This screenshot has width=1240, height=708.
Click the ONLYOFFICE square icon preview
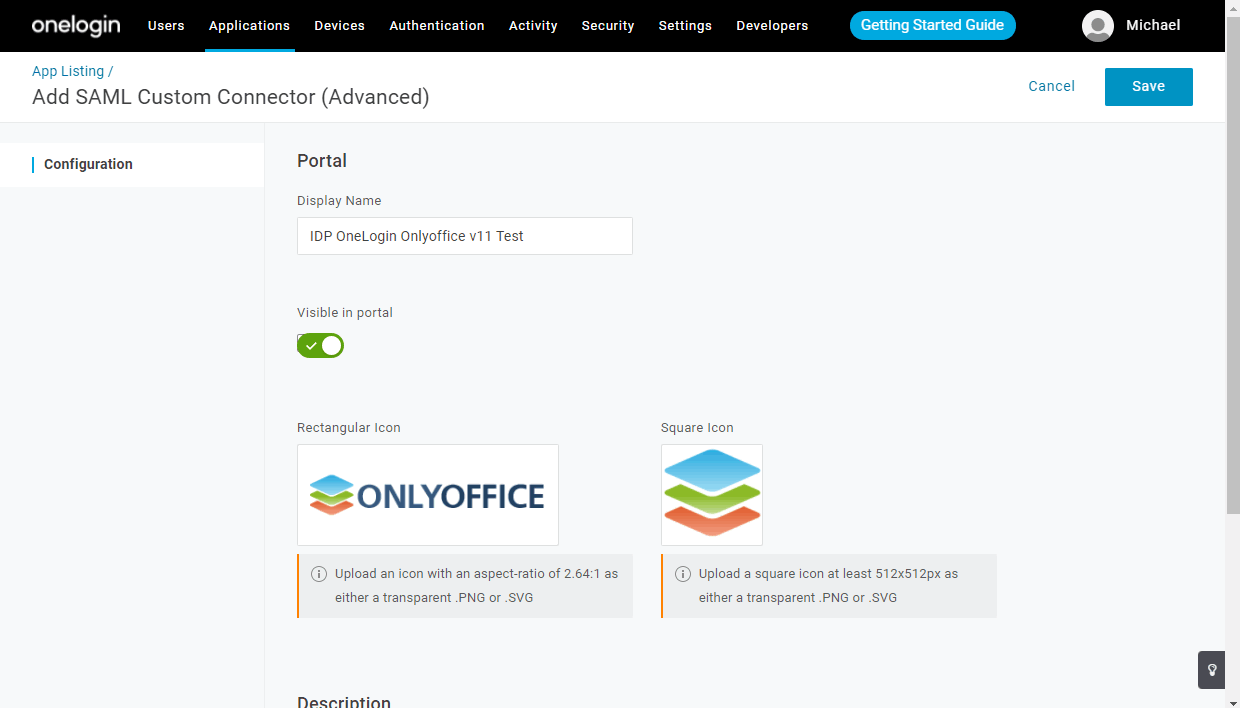coord(711,494)
